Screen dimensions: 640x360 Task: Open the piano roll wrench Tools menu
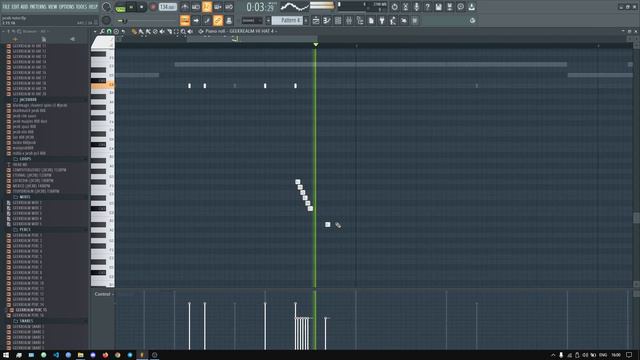[102, 31]
